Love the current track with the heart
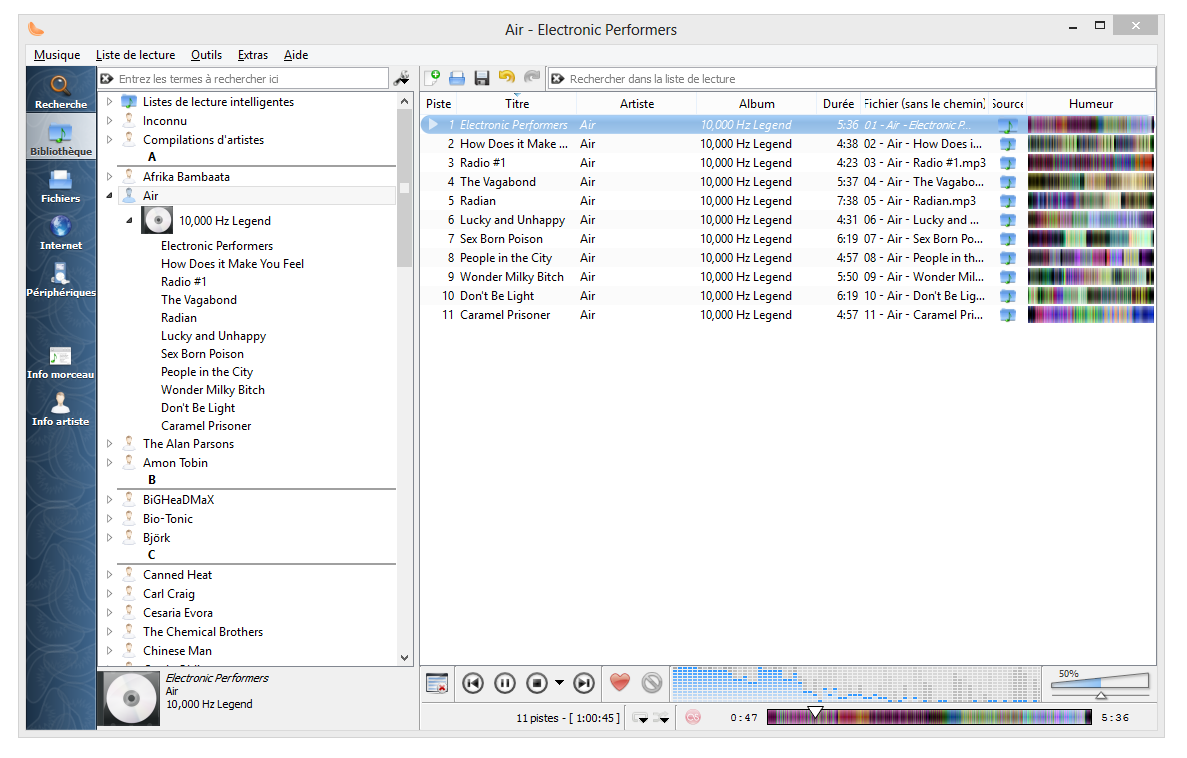Image resolution: width=1187 pixels, height=758 pixels. point(620,683)
